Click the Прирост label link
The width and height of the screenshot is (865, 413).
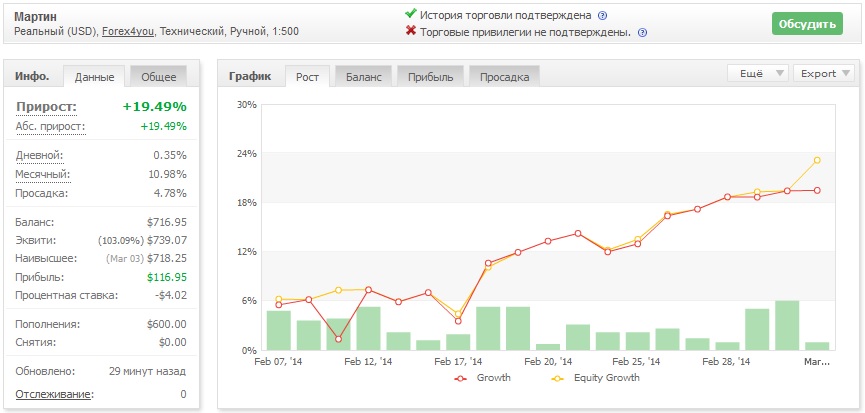(x=46, y=107)
